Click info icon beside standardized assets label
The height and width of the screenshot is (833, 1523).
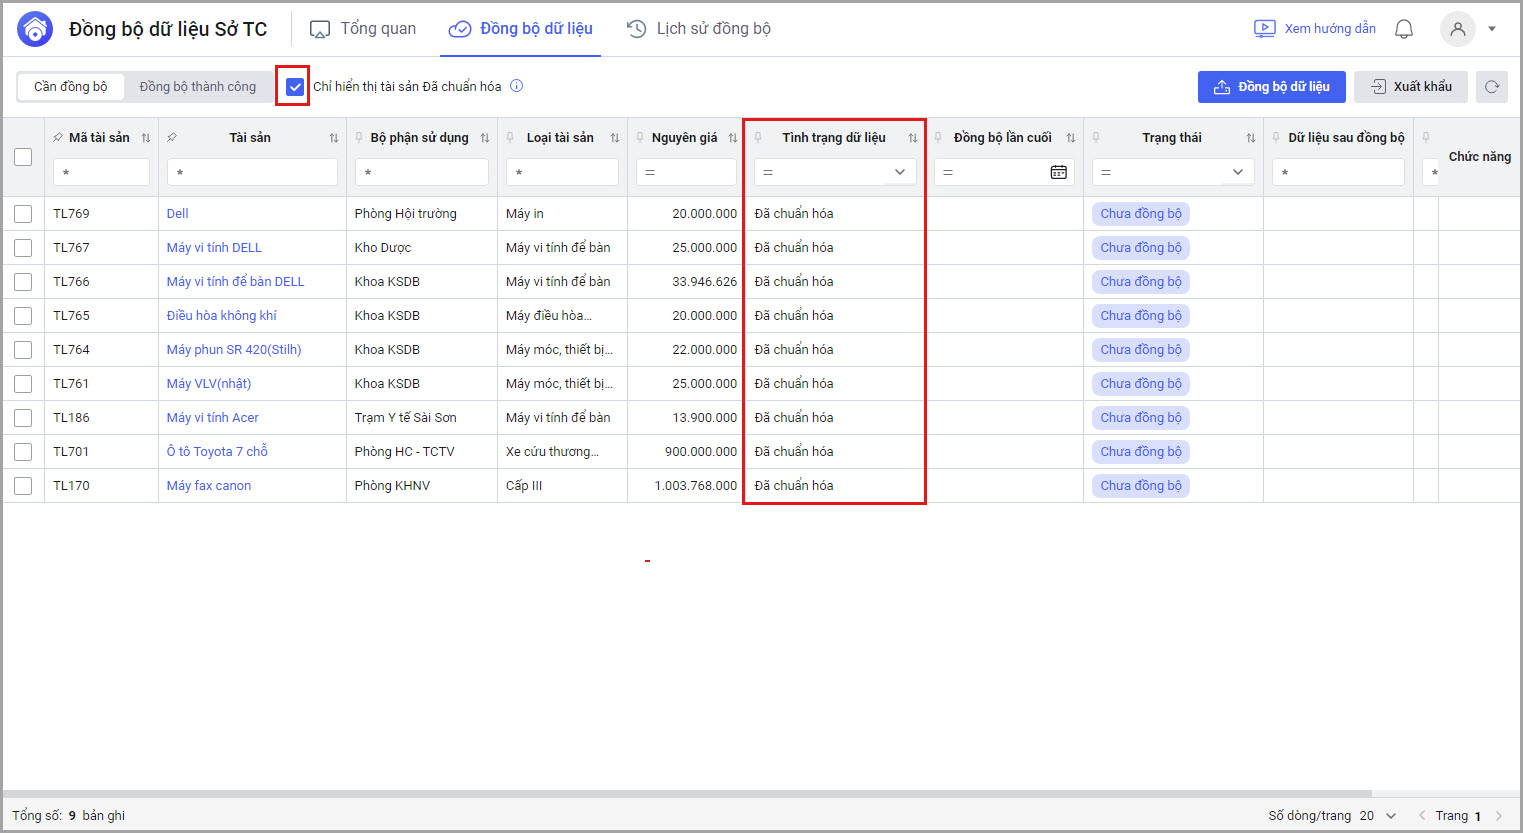[x=517, y=86]
